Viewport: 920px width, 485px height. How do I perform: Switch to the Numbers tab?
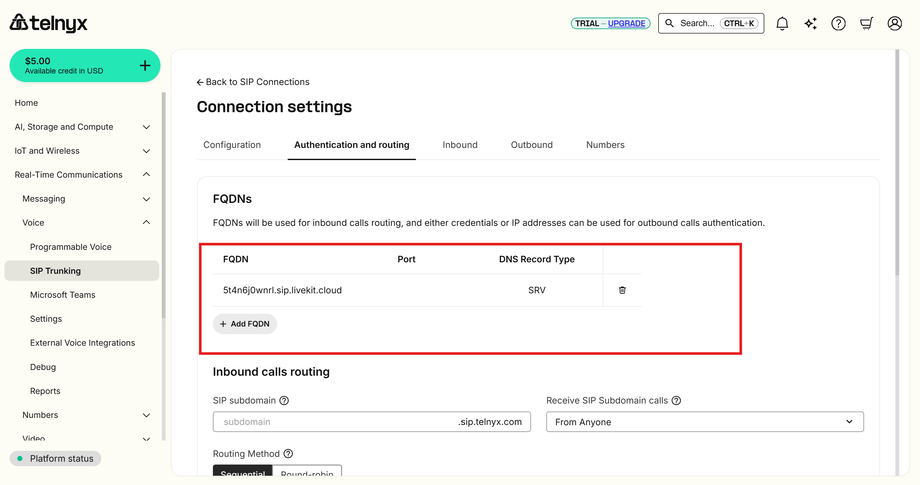point(605,145)
